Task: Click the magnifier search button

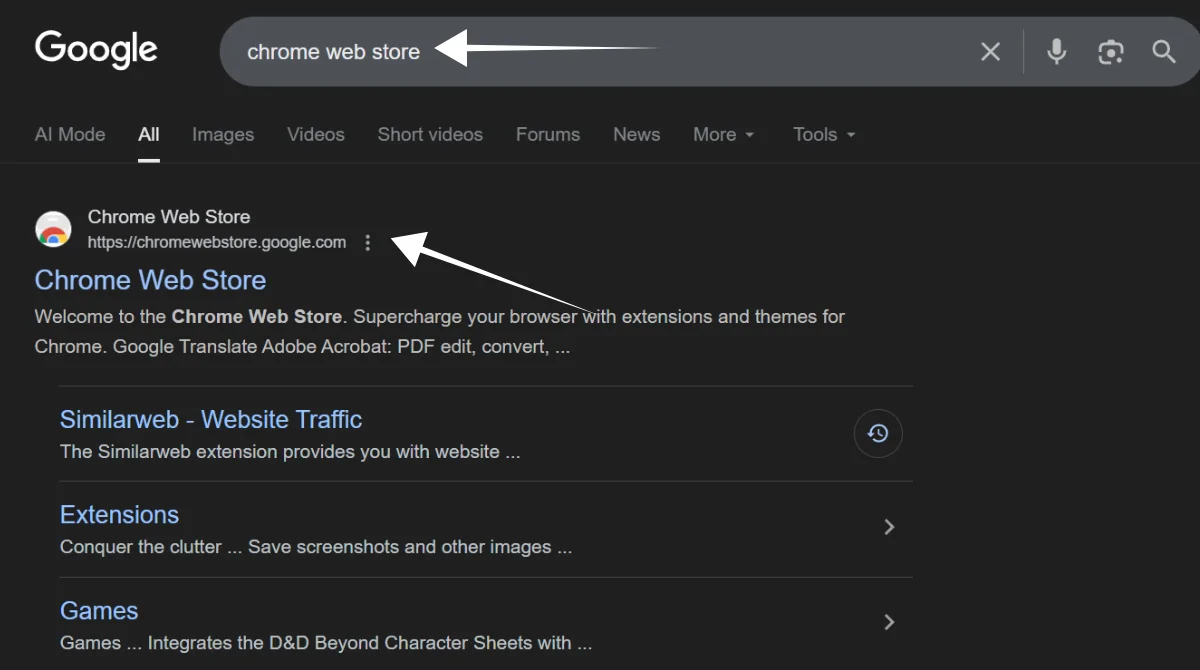Action: (x=1164, y=52)
